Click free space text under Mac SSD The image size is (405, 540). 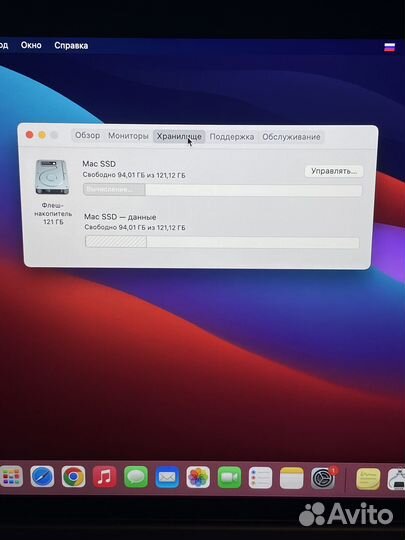pos(134,175)
